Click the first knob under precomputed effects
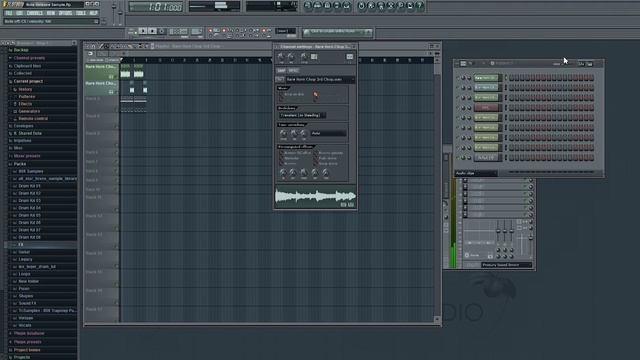 [x=283, y=173]
